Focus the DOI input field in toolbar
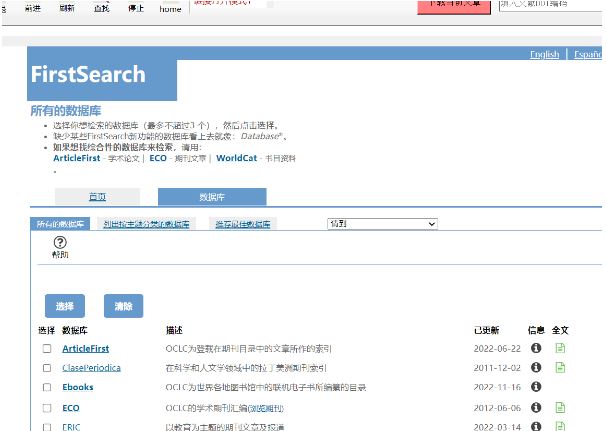Image resolution: width=606 pixels, height=431 pixels. pos(551,5)
